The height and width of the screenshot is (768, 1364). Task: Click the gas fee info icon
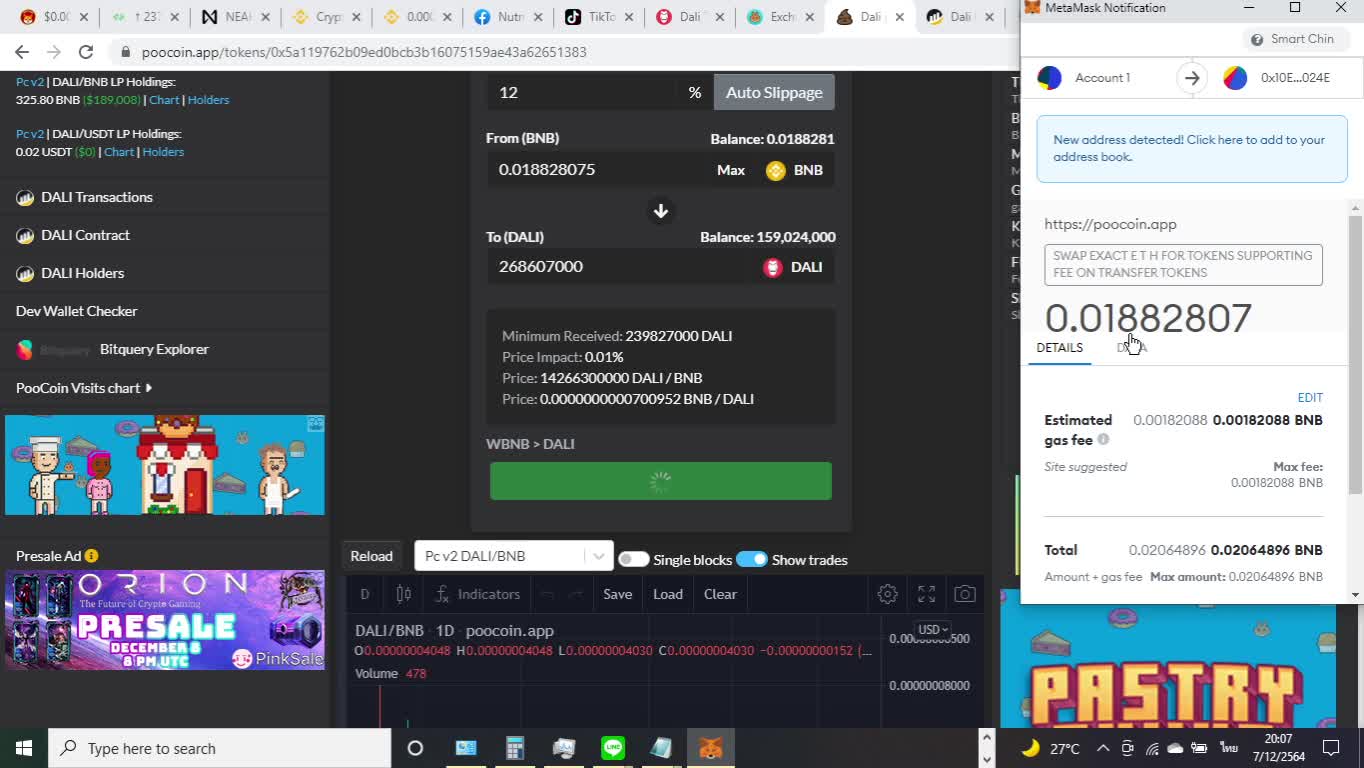point(1103,439)
